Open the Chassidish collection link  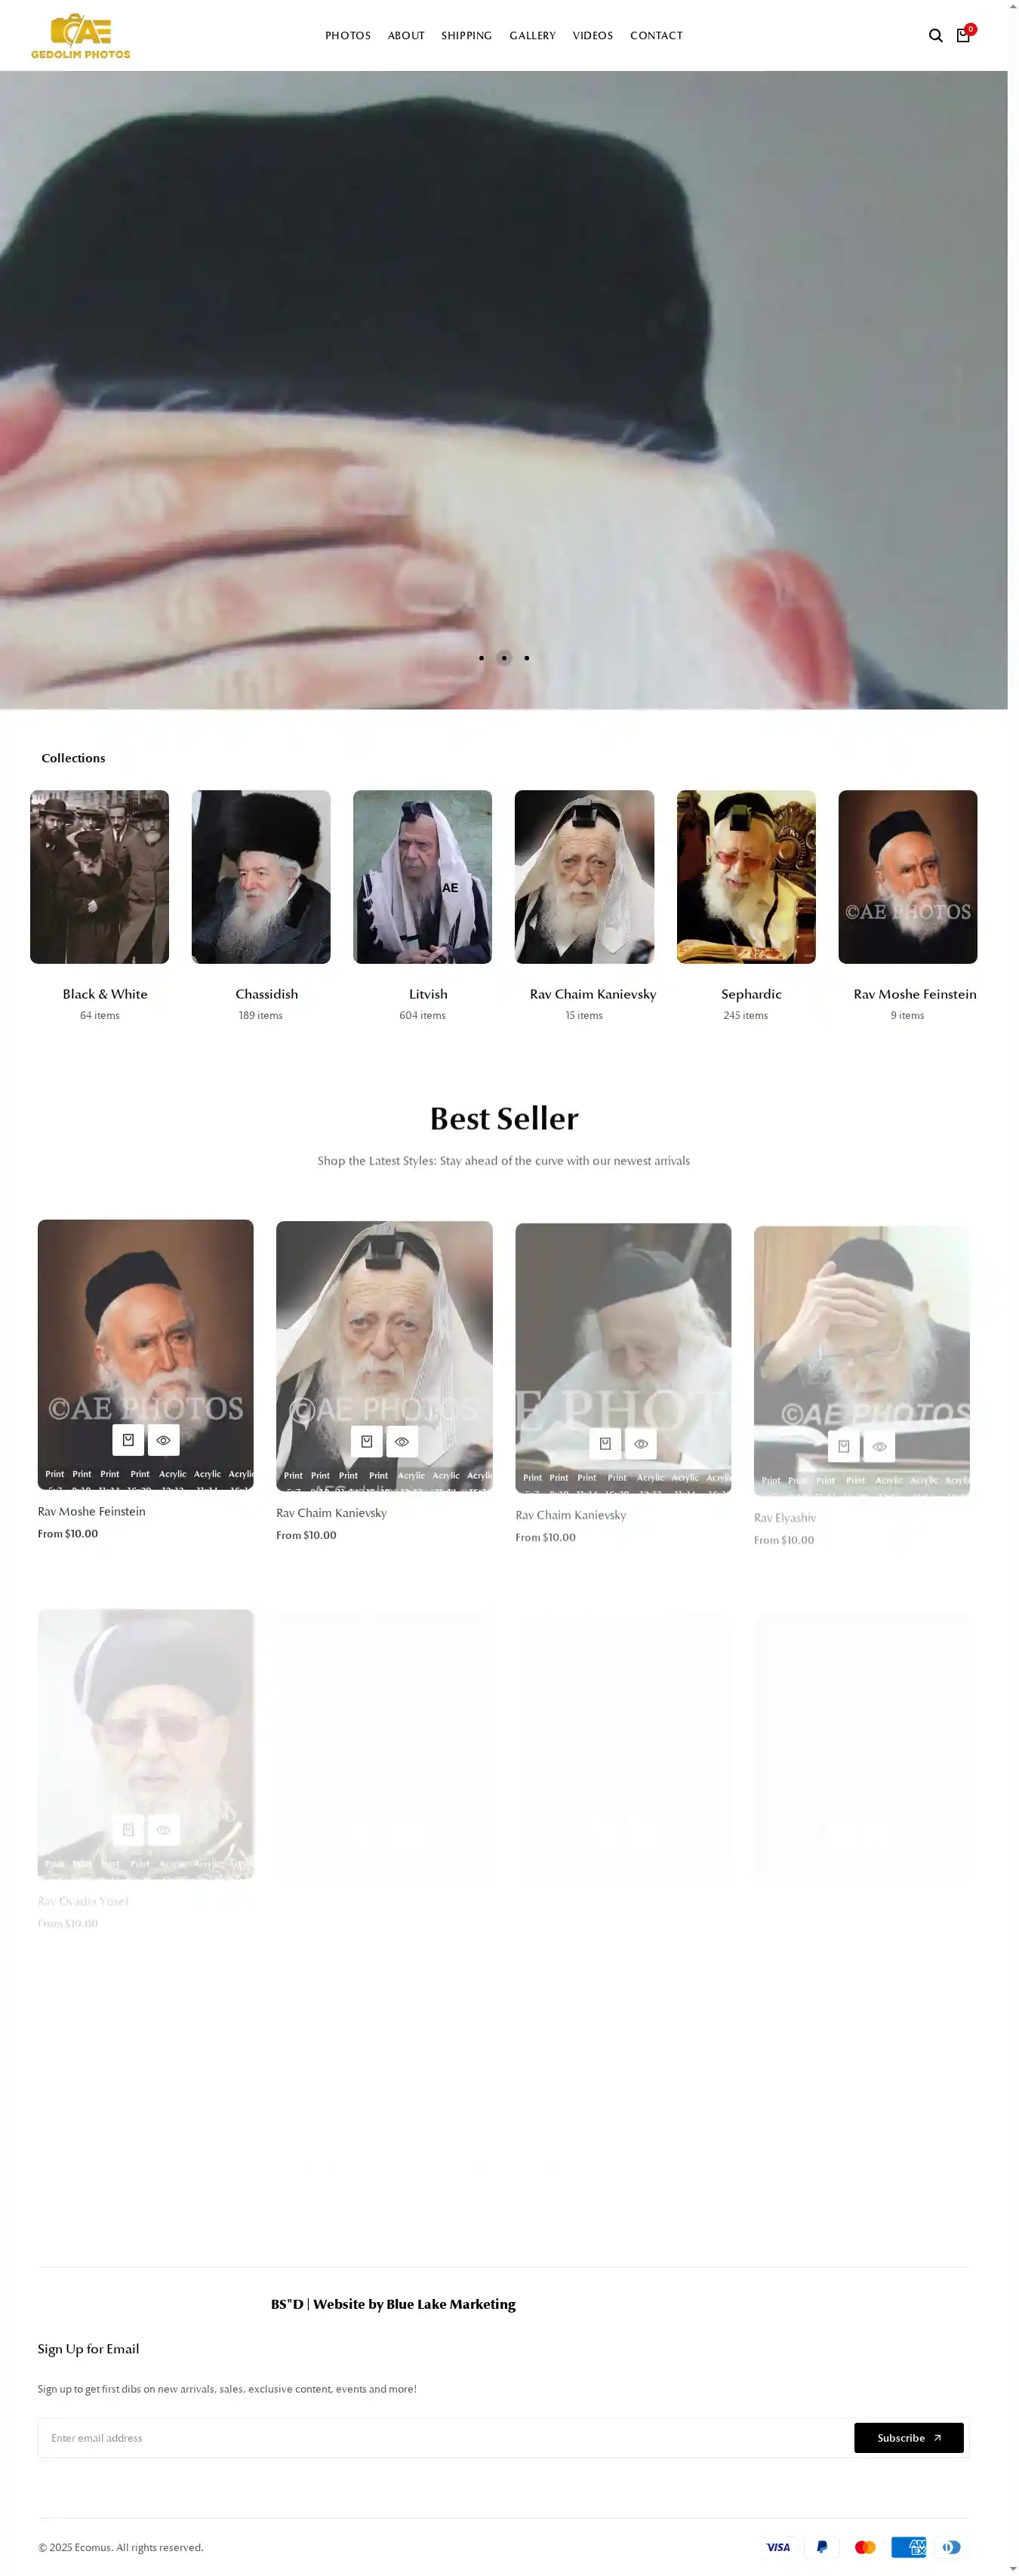click(x=267, y=994)
